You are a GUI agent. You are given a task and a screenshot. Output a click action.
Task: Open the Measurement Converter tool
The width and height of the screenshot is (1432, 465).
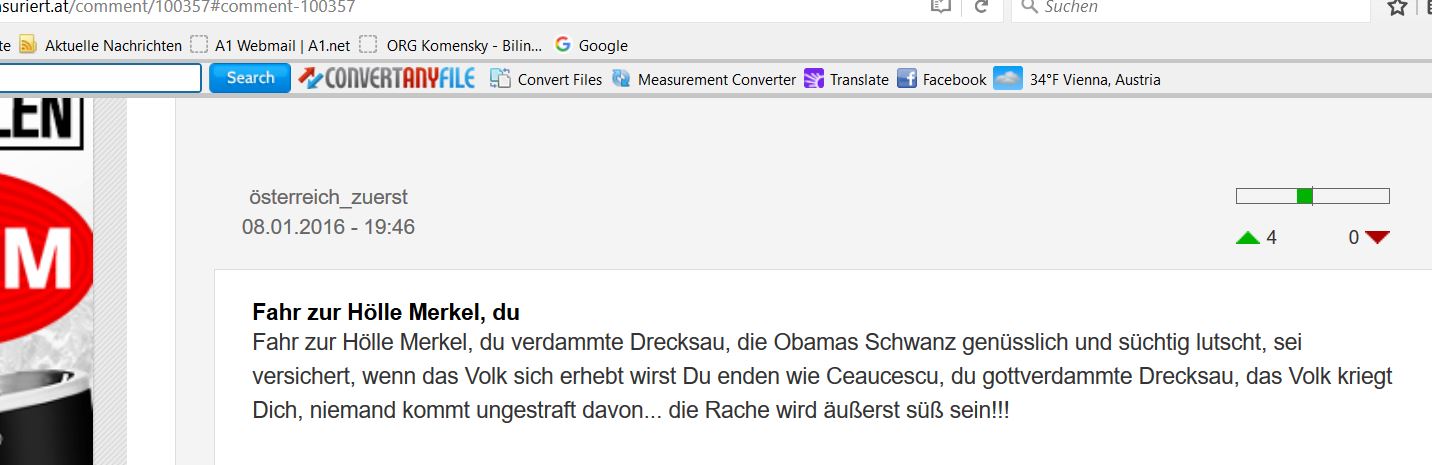click(x=622, y=79)
